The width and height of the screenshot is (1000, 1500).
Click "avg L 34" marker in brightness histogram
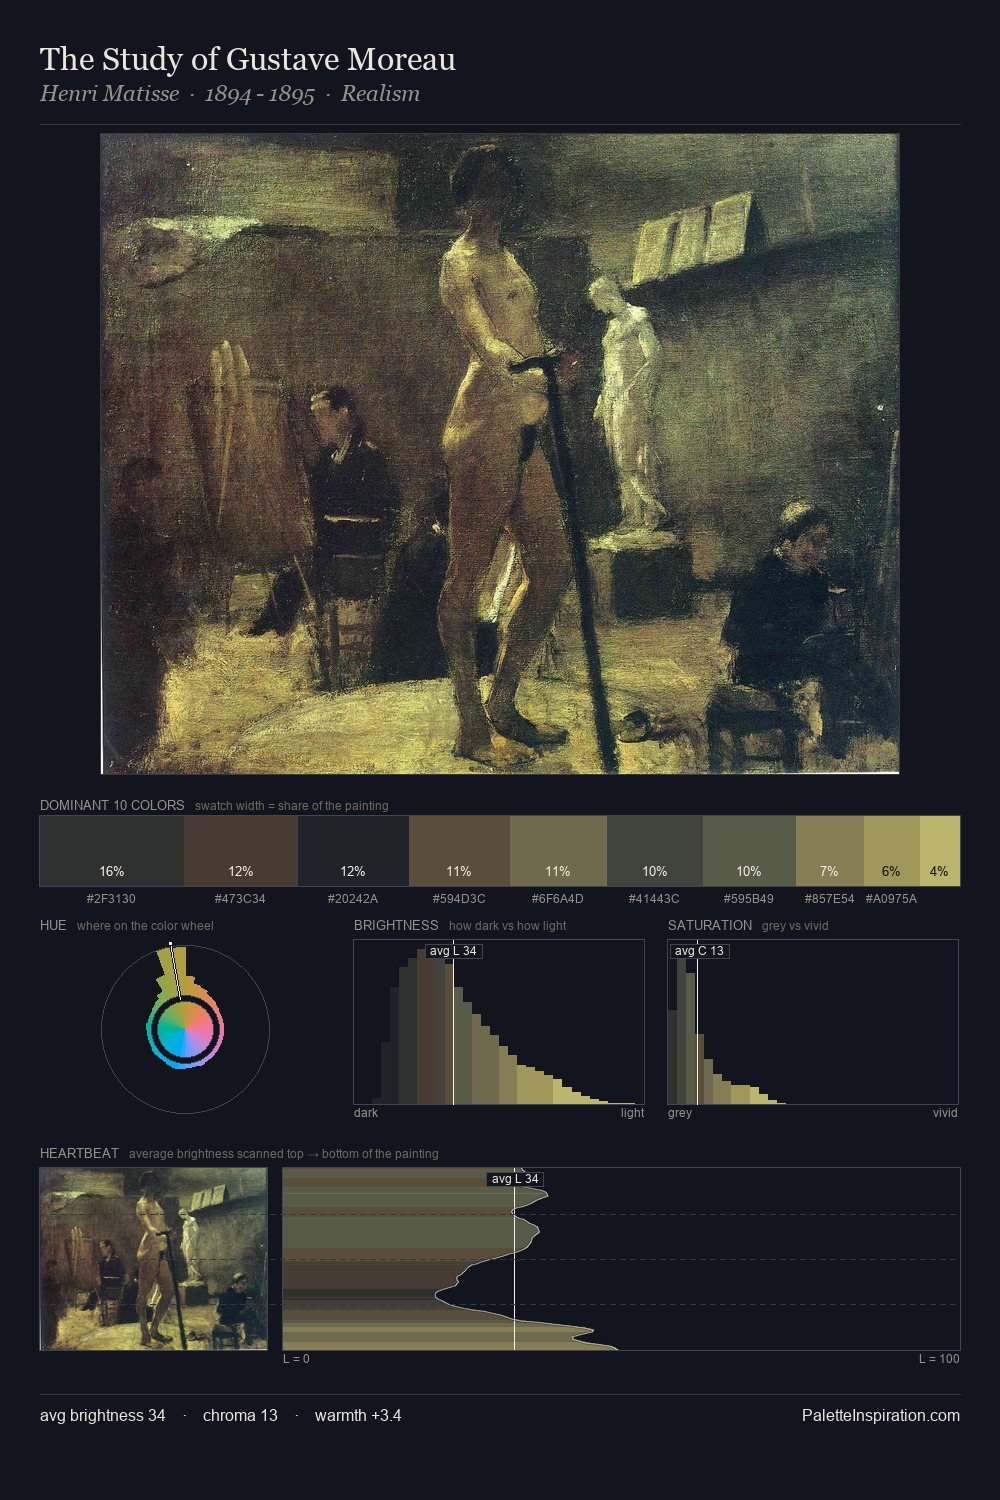(453, 951)
